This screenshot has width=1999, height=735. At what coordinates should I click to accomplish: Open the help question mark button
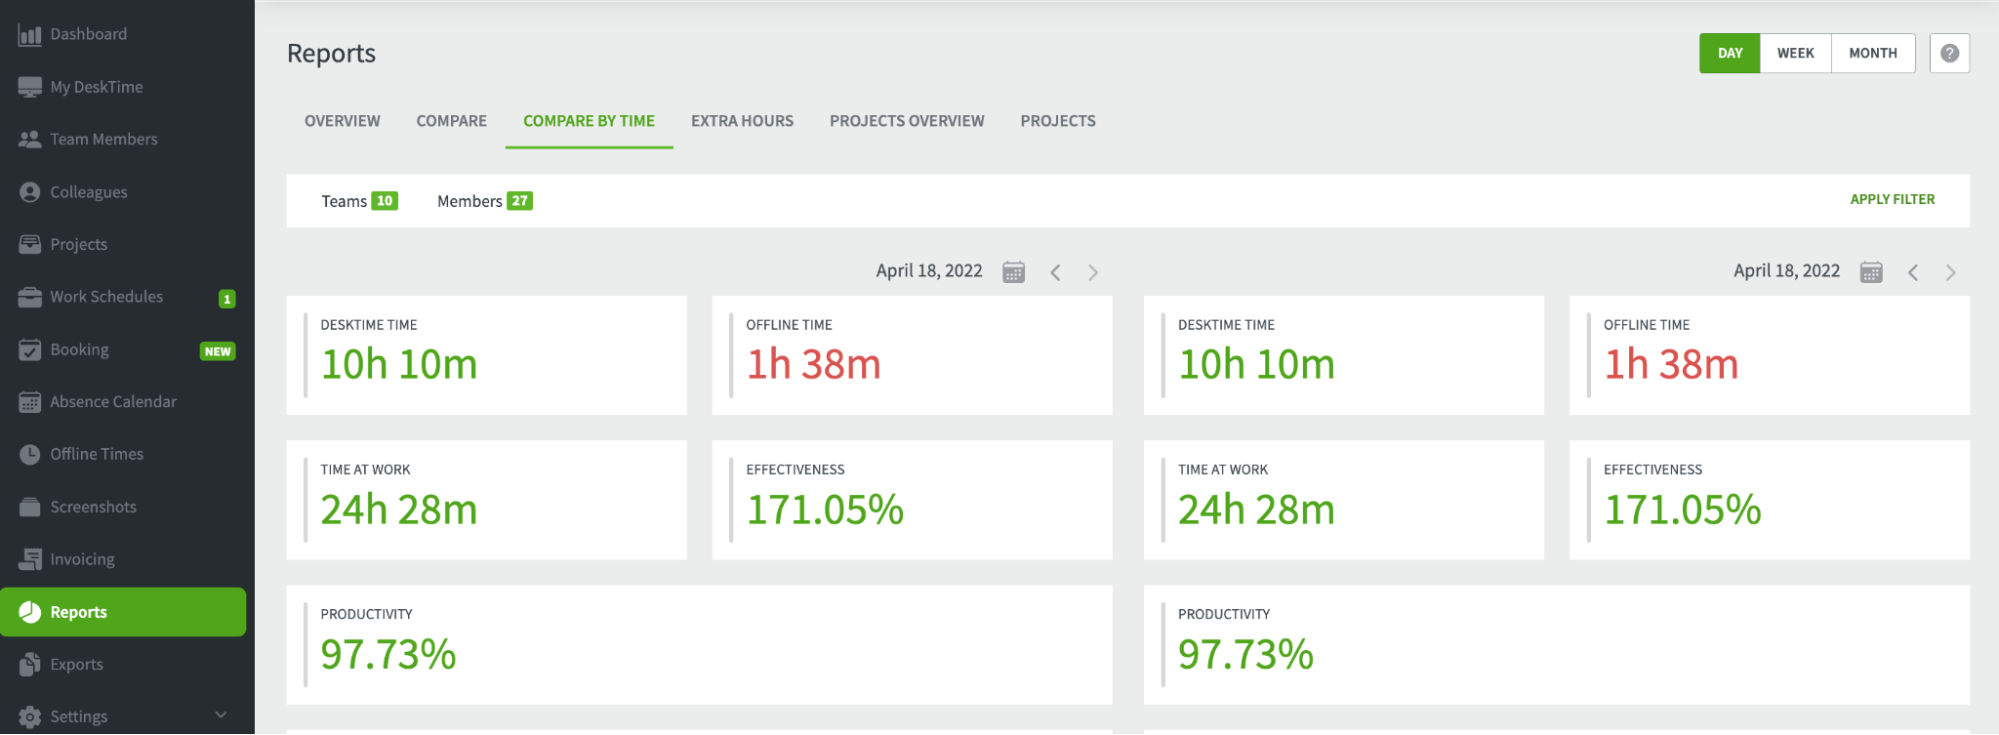[1949, 53]
